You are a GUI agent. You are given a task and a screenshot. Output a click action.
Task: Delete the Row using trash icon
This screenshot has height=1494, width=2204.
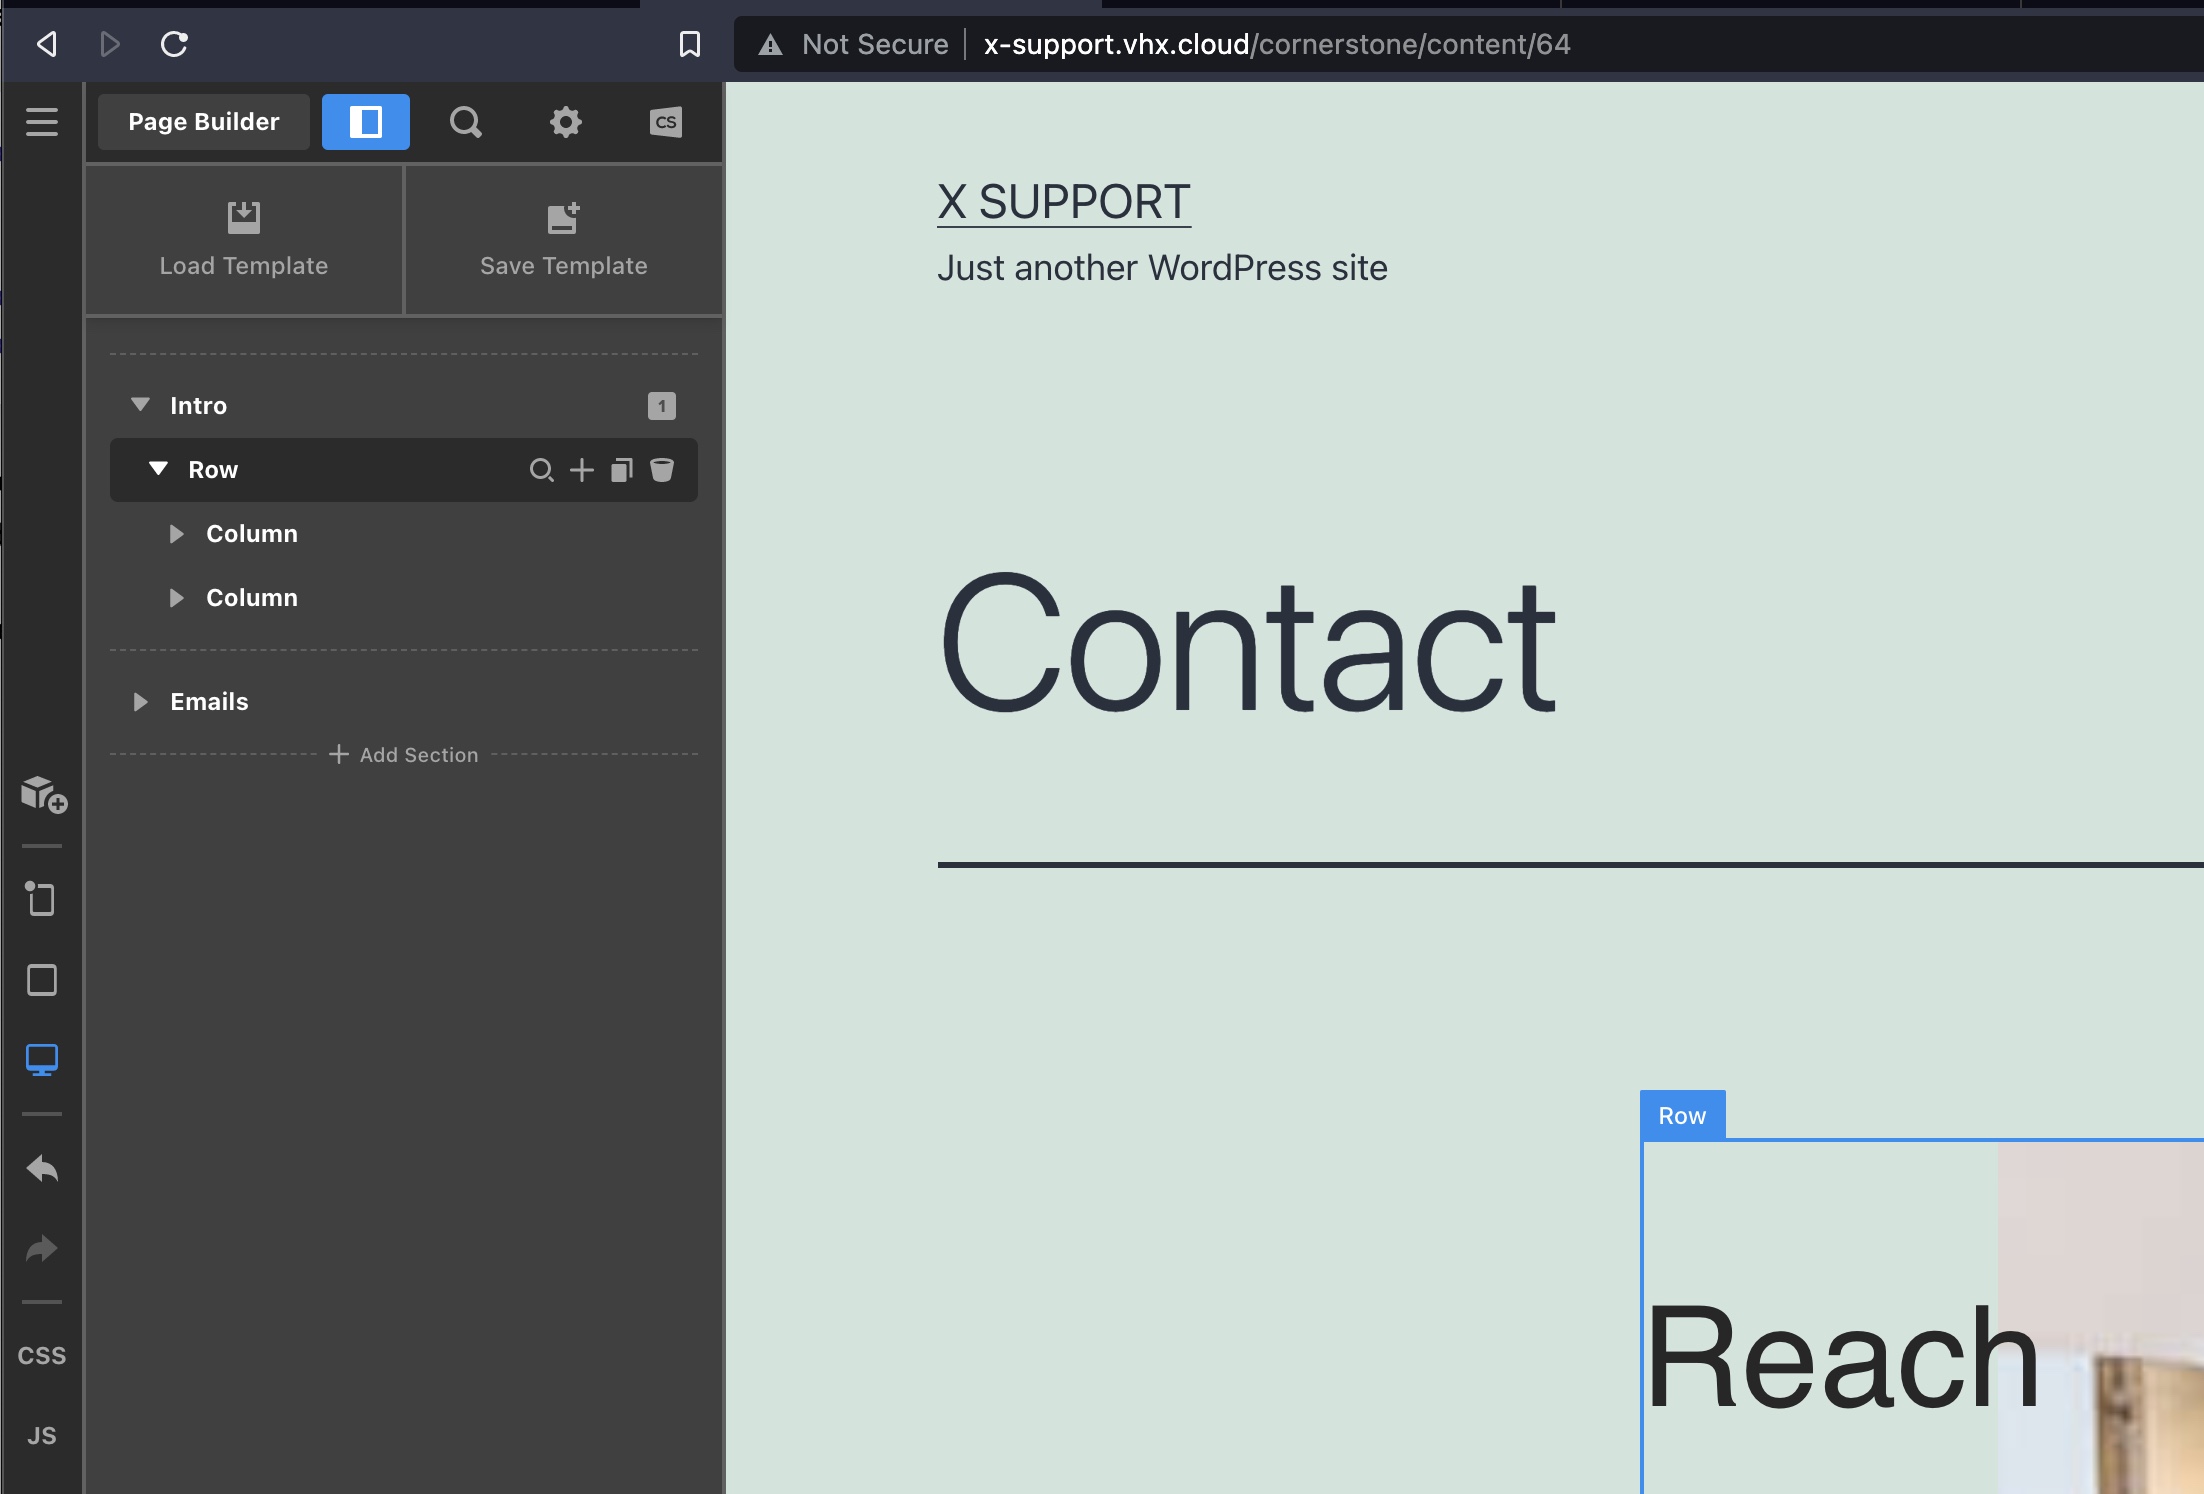click(x=662, y=470)
